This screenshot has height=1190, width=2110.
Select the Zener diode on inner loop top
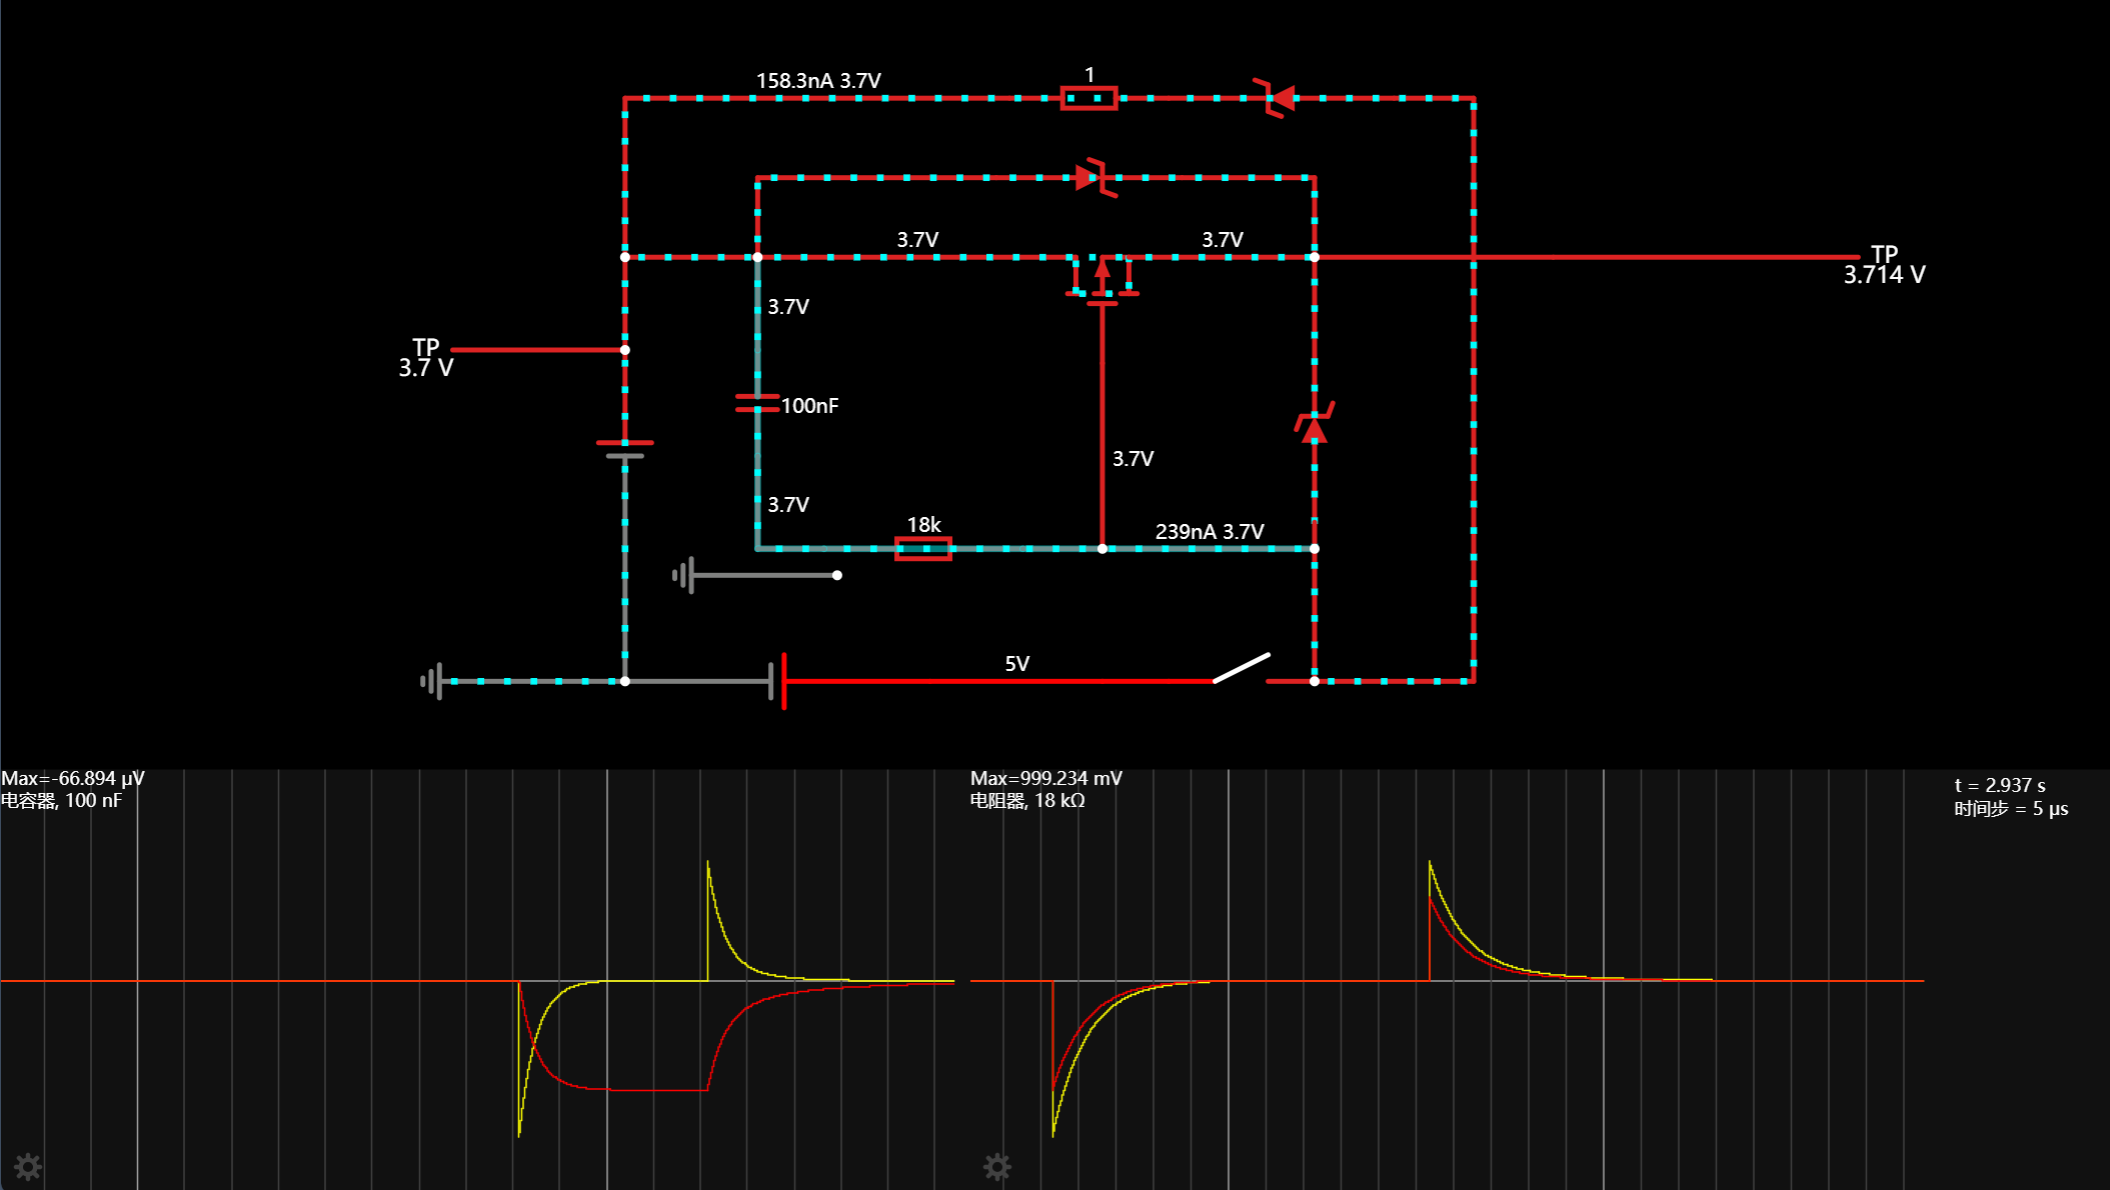pos(1096,178)
